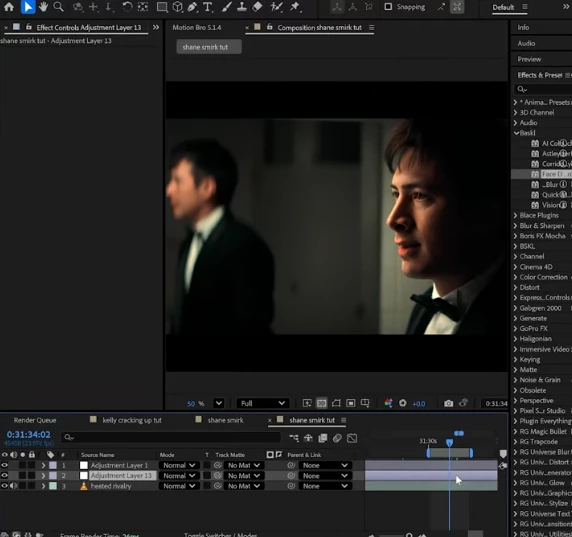The height and width of the screenshot is (537, 572).
Task: Toggle the Snapping checkbox
Action: pos(389,7)
